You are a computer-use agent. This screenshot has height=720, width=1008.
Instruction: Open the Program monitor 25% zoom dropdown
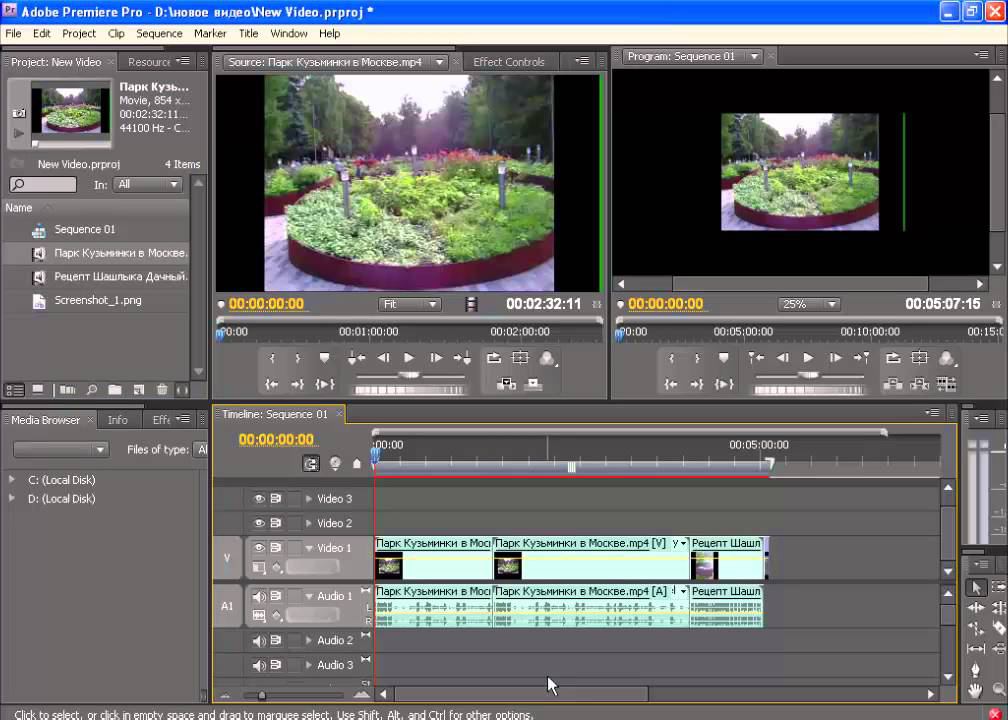click(x=807, y=304)
